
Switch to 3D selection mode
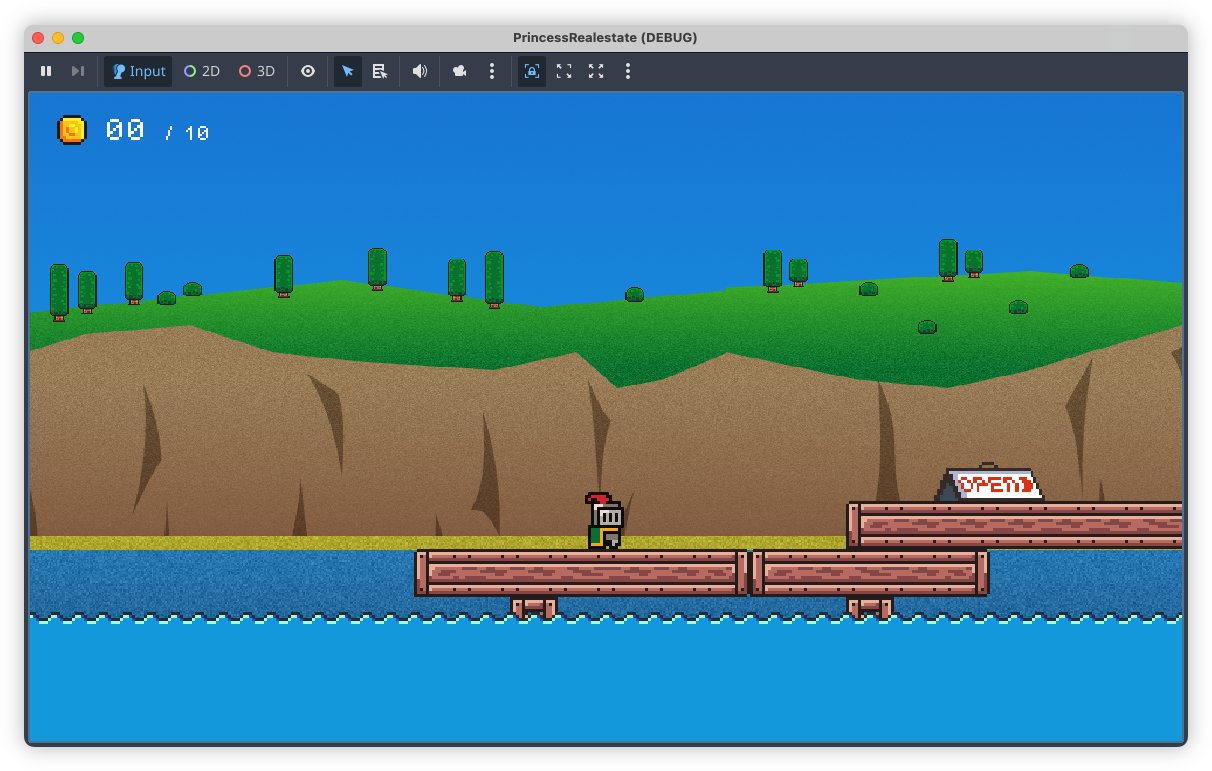(x=257, y=71)
